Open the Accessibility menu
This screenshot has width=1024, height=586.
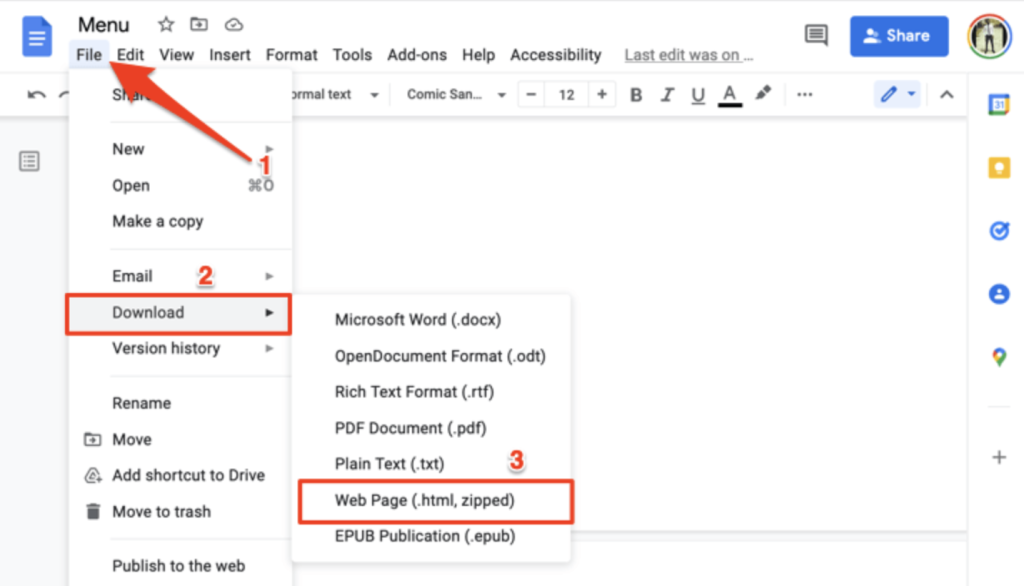(x=556, y=55)
